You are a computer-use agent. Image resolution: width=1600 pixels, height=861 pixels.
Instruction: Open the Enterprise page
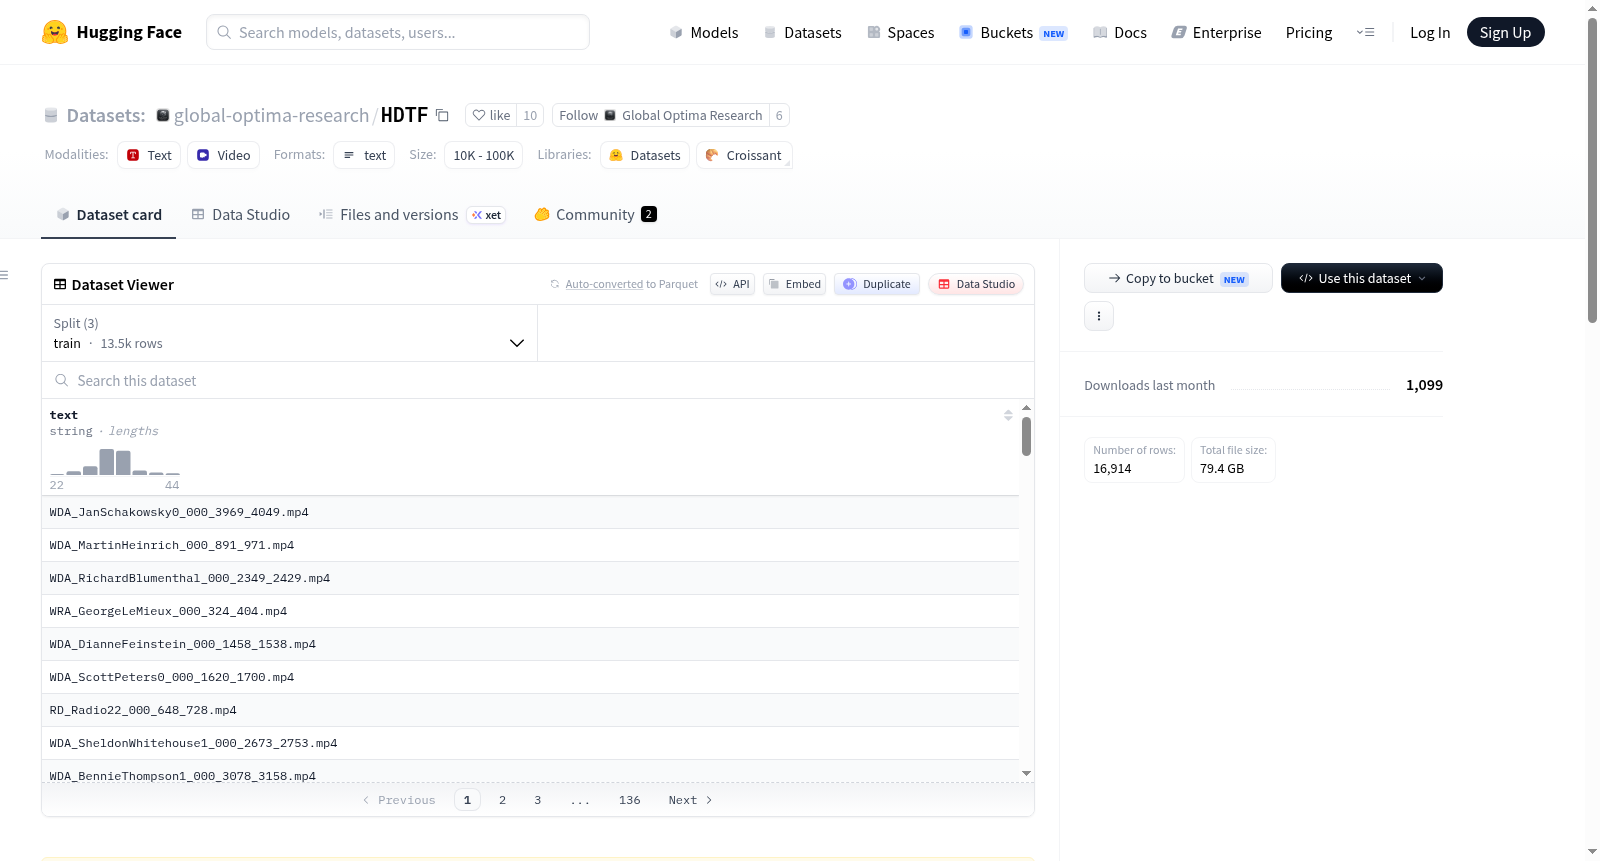tap(1217, 32)
